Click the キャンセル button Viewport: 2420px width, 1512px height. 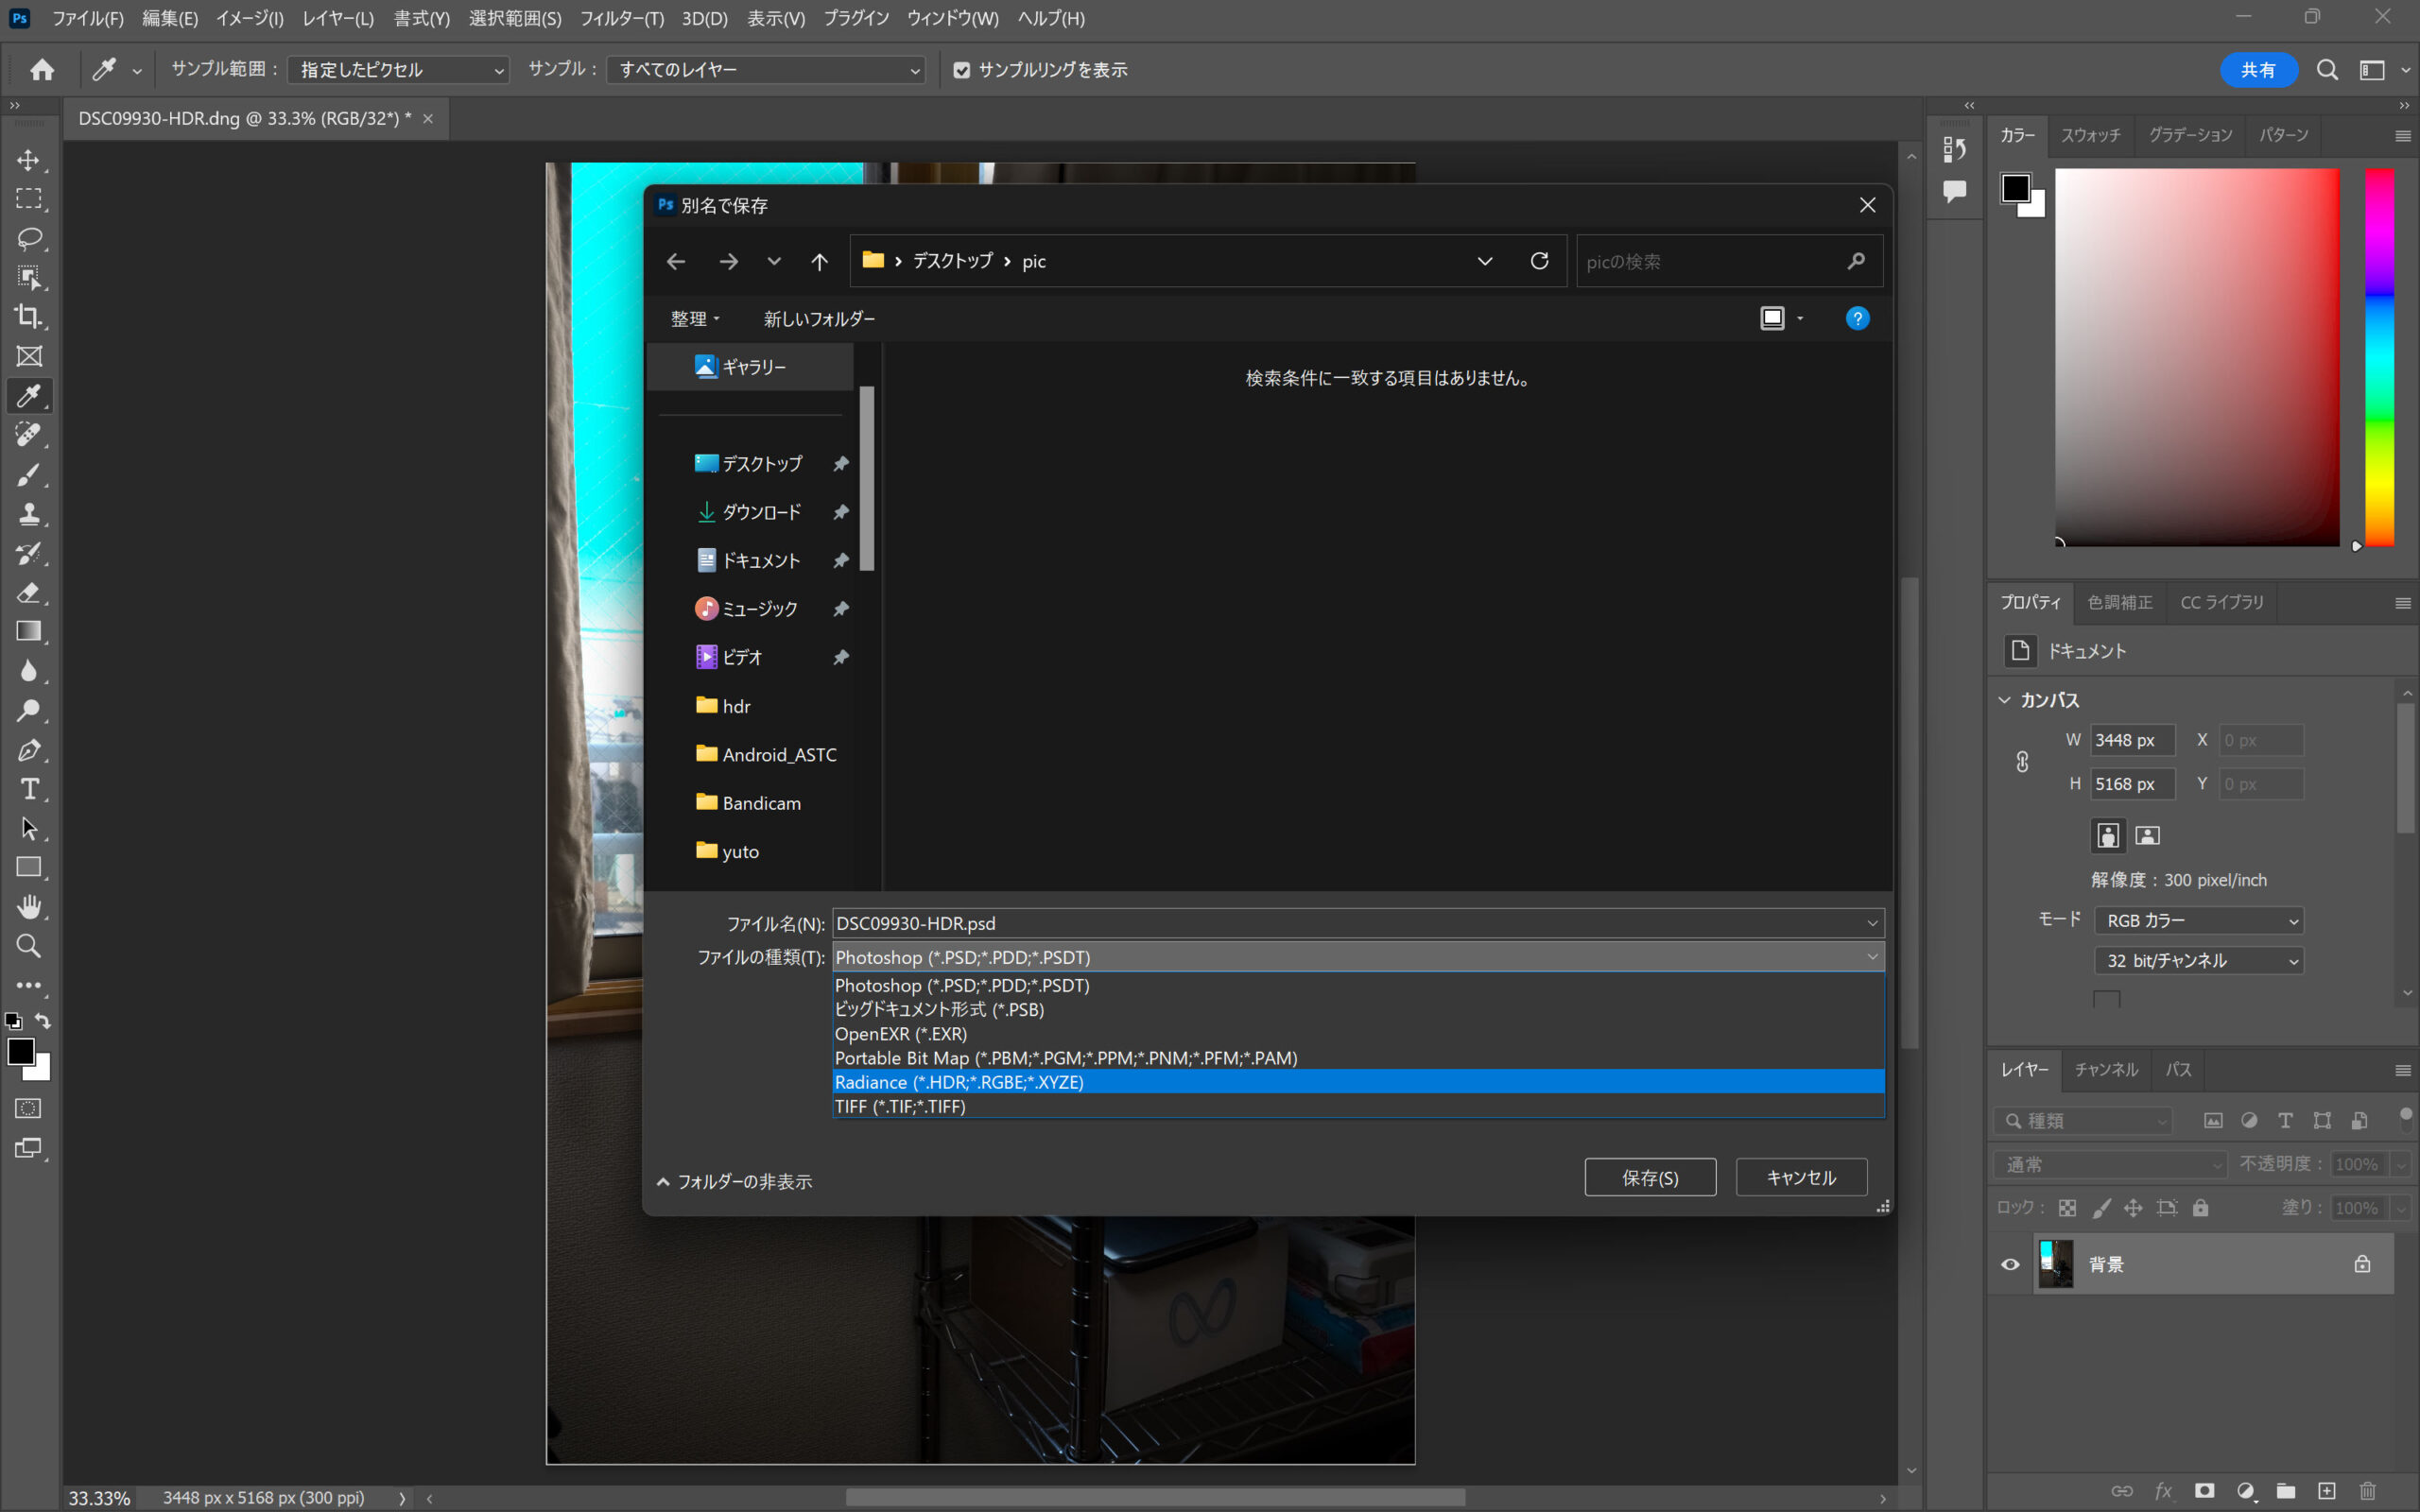[x=1800, y=1178]
